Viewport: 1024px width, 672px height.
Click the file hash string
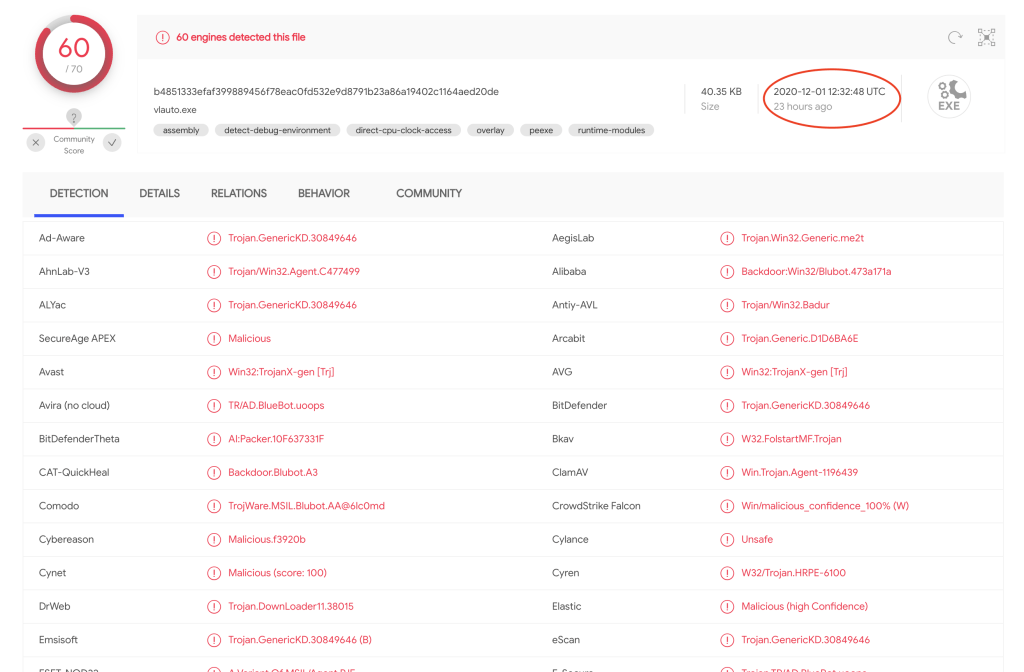(326, 91)
